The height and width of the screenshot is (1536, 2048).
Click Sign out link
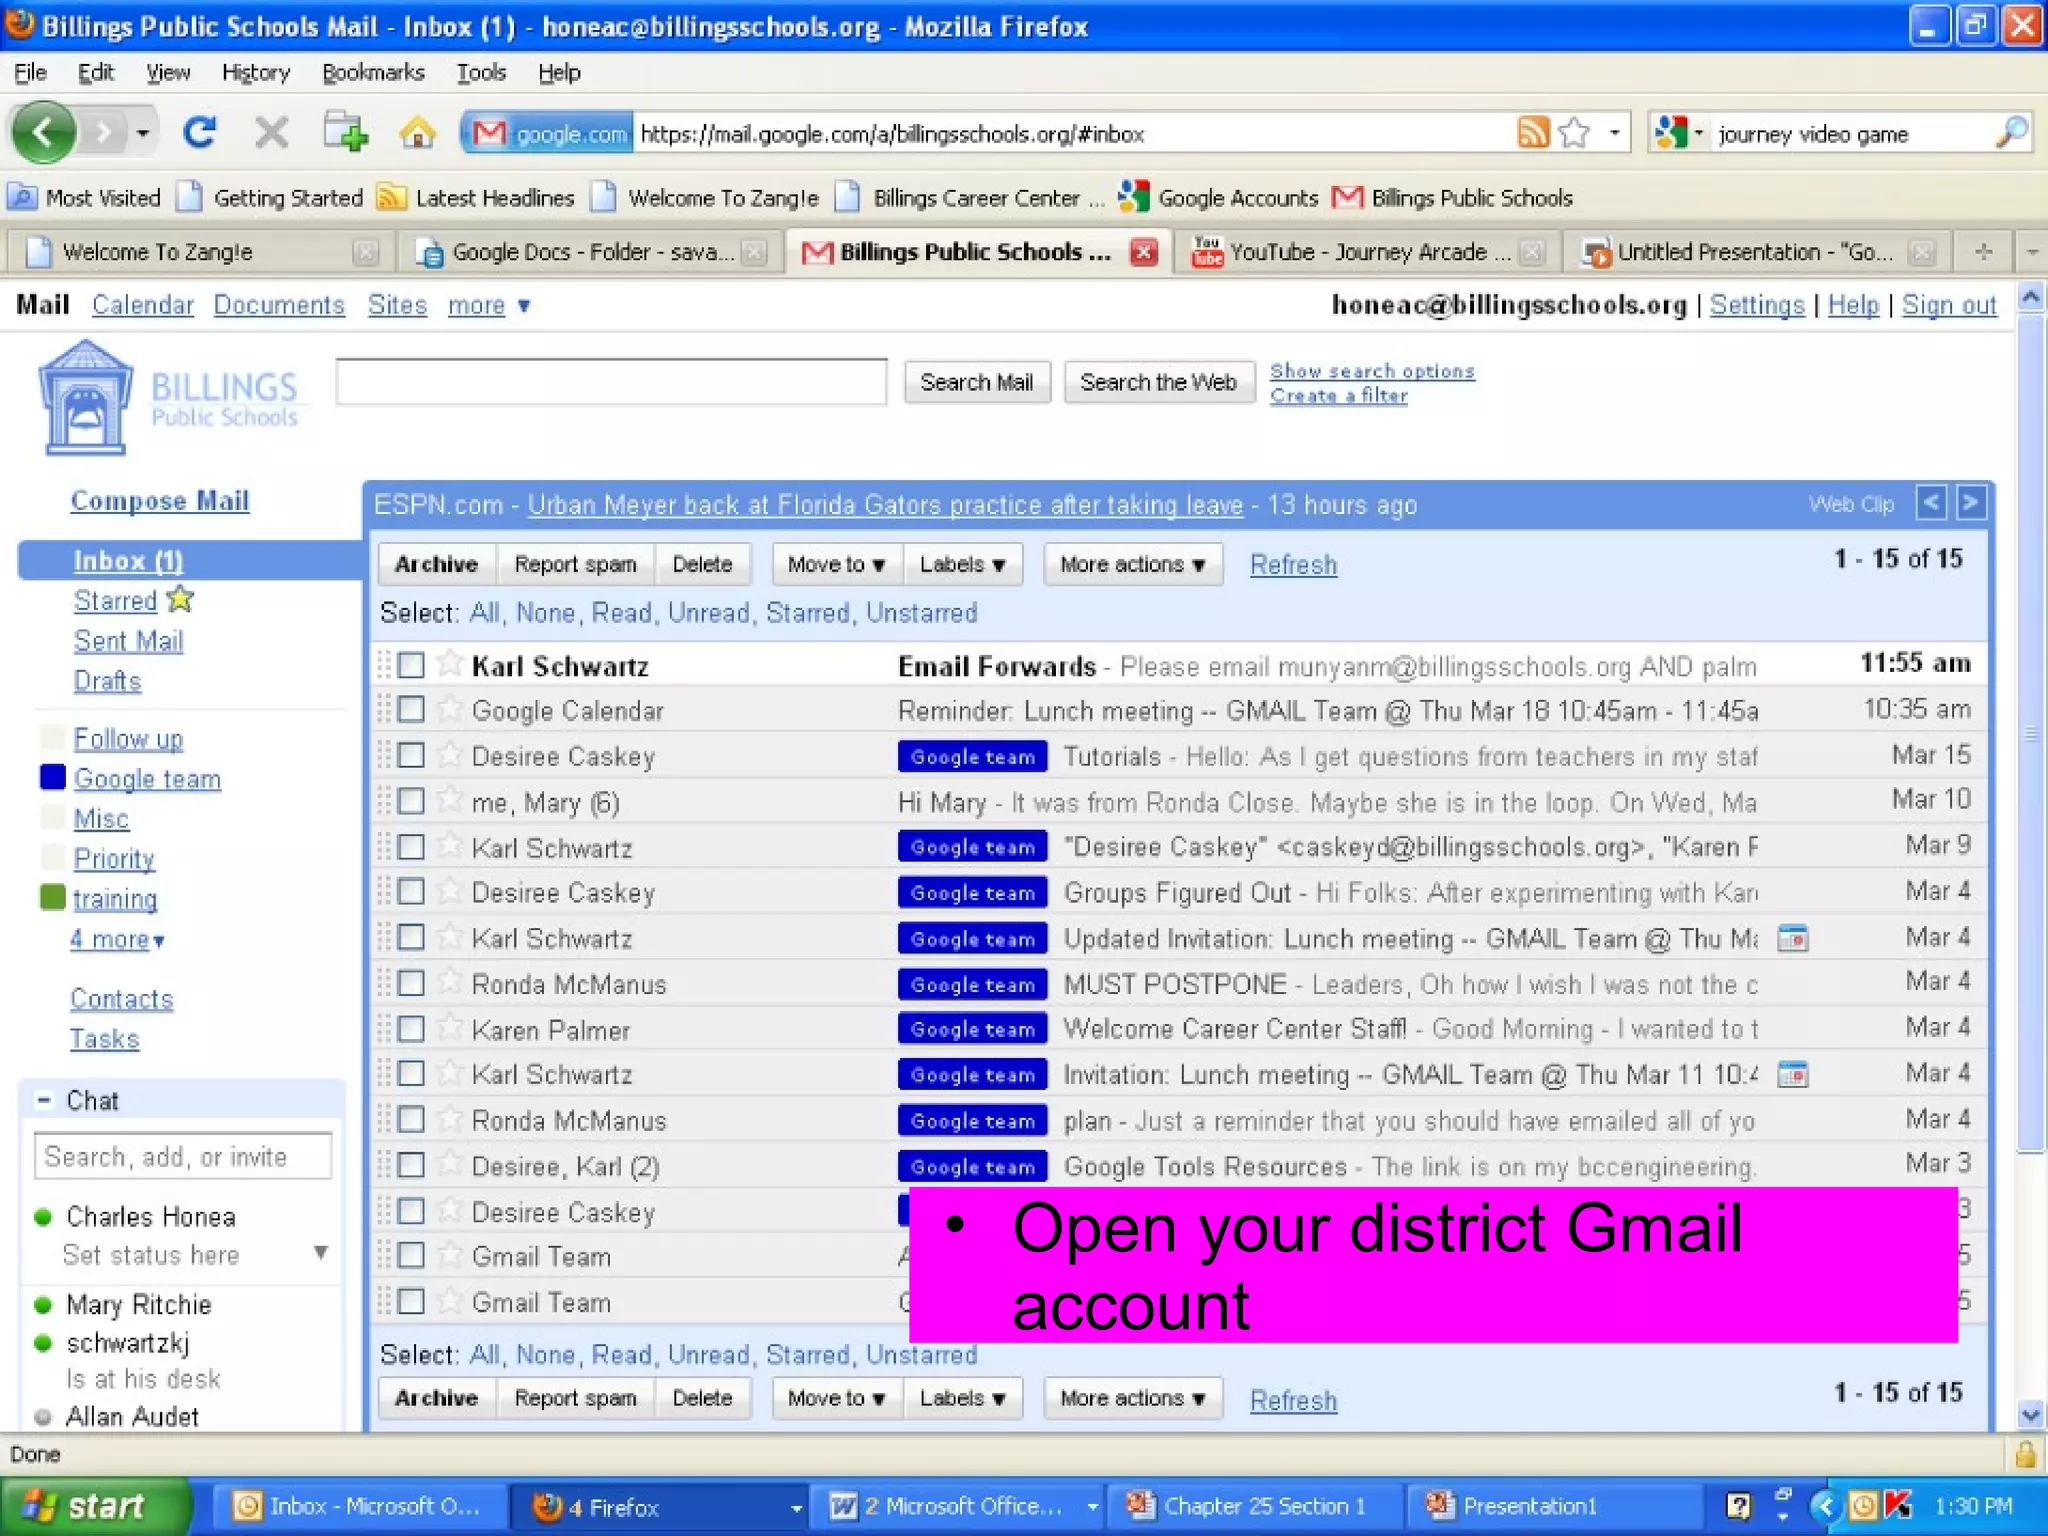pos(1948,305)
